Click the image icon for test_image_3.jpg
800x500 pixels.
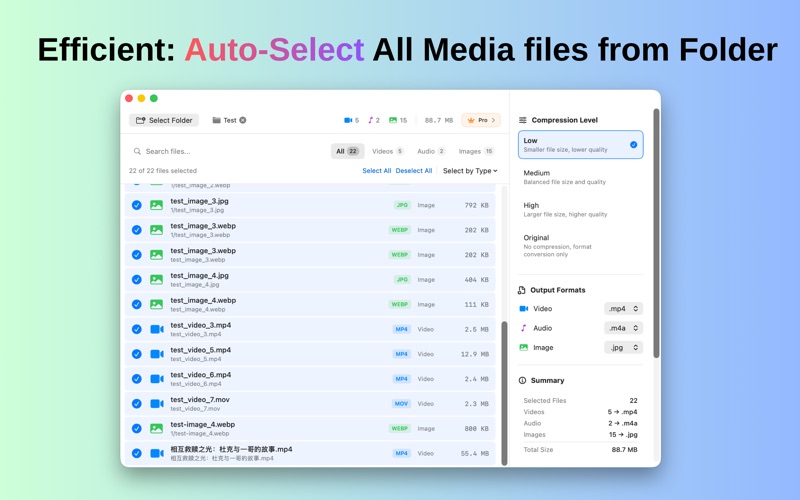[156, 205]
